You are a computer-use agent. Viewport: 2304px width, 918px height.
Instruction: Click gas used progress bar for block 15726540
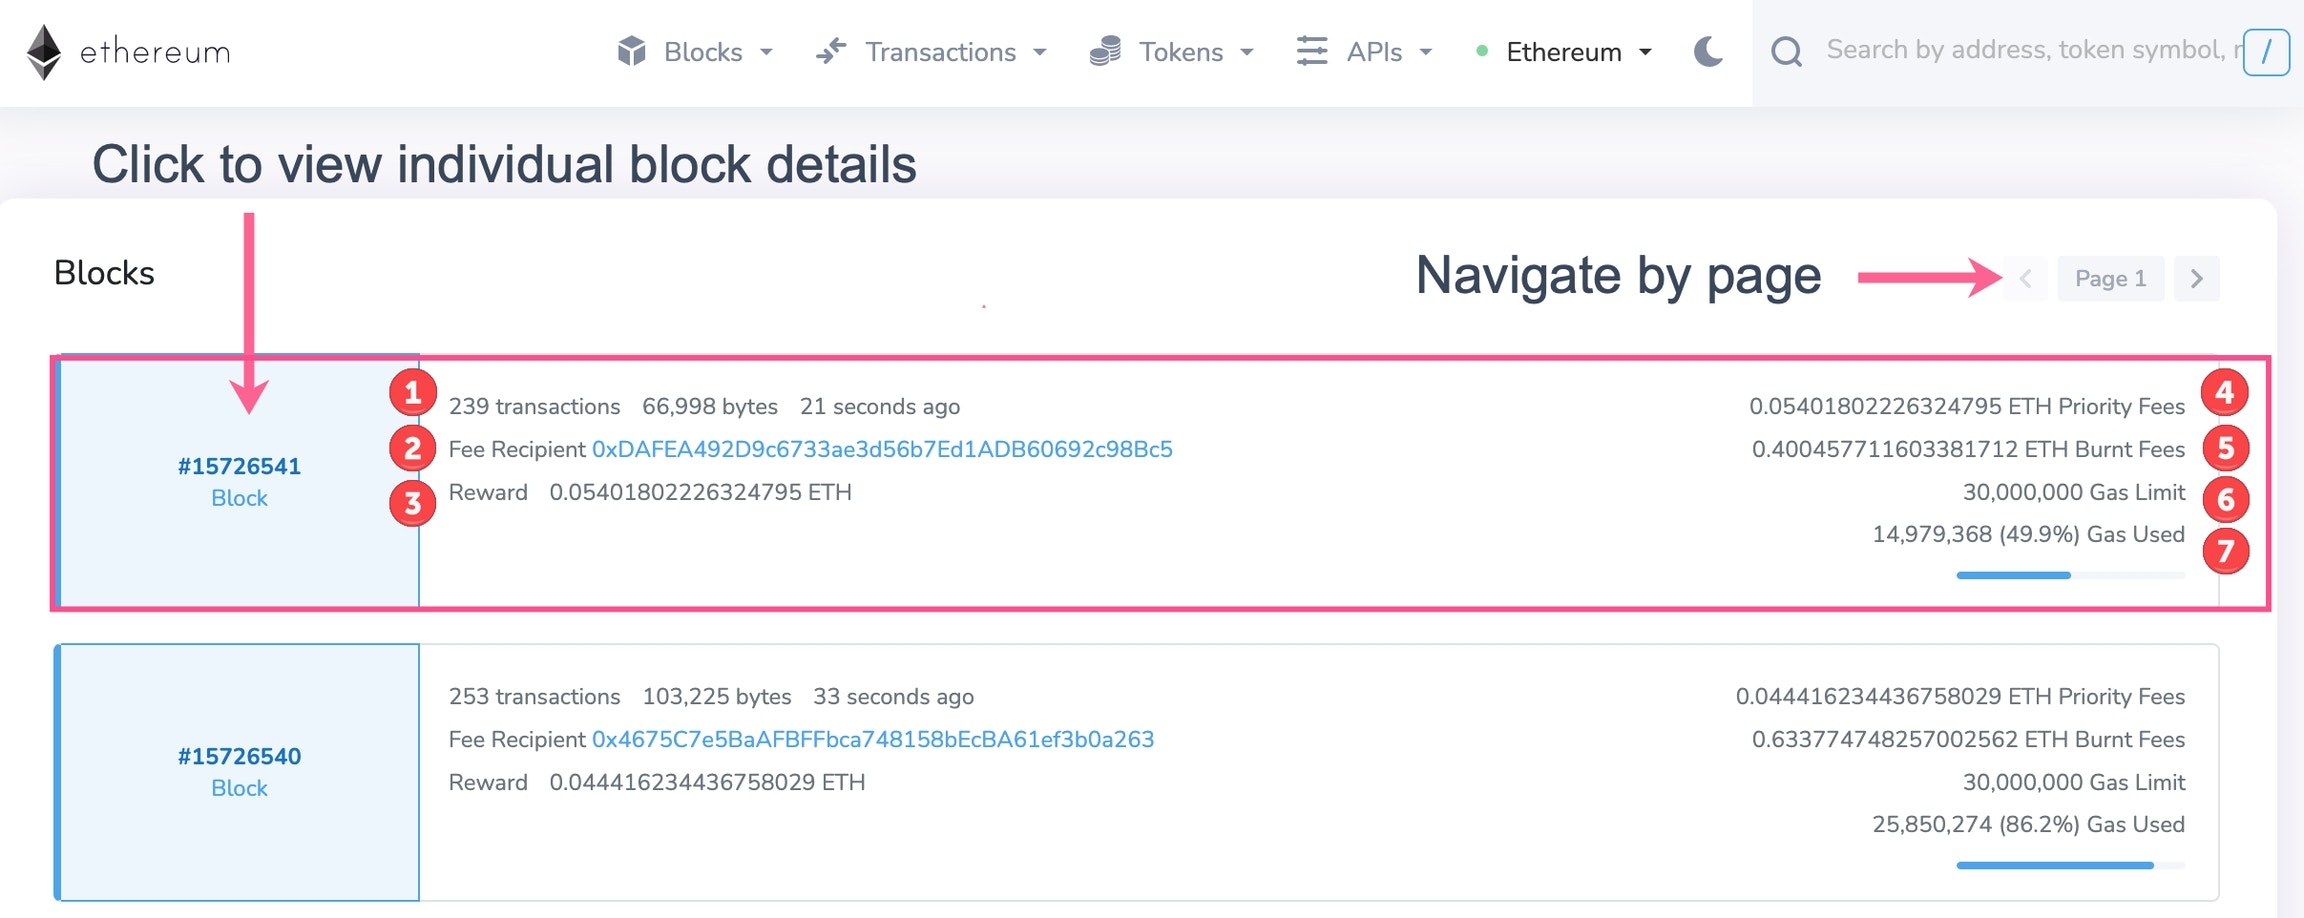pos(2070,865)
